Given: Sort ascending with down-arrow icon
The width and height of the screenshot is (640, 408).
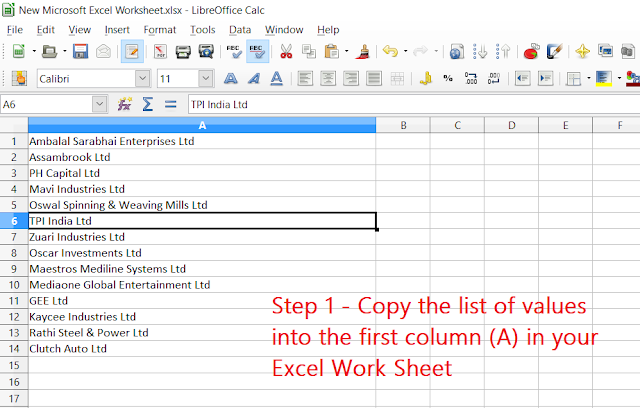Looking at the screenshot, I should tap(480, 52).
